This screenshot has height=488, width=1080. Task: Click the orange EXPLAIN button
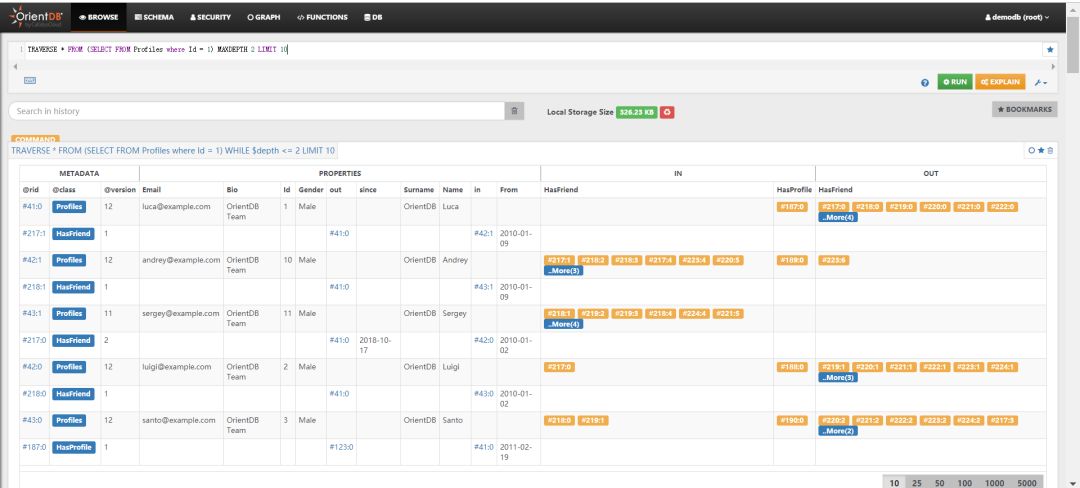tap(1000, 82)
